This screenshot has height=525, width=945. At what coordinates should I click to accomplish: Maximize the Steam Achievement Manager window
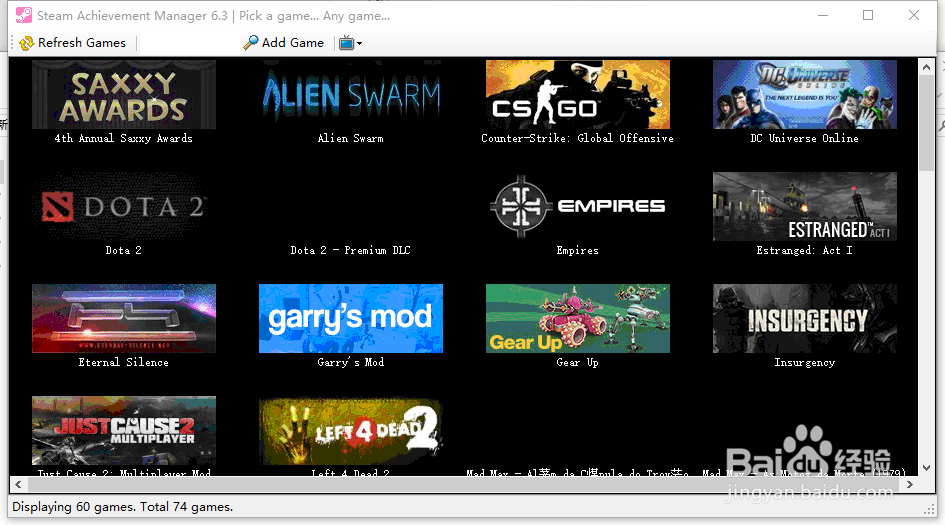(x=868, y=15)
